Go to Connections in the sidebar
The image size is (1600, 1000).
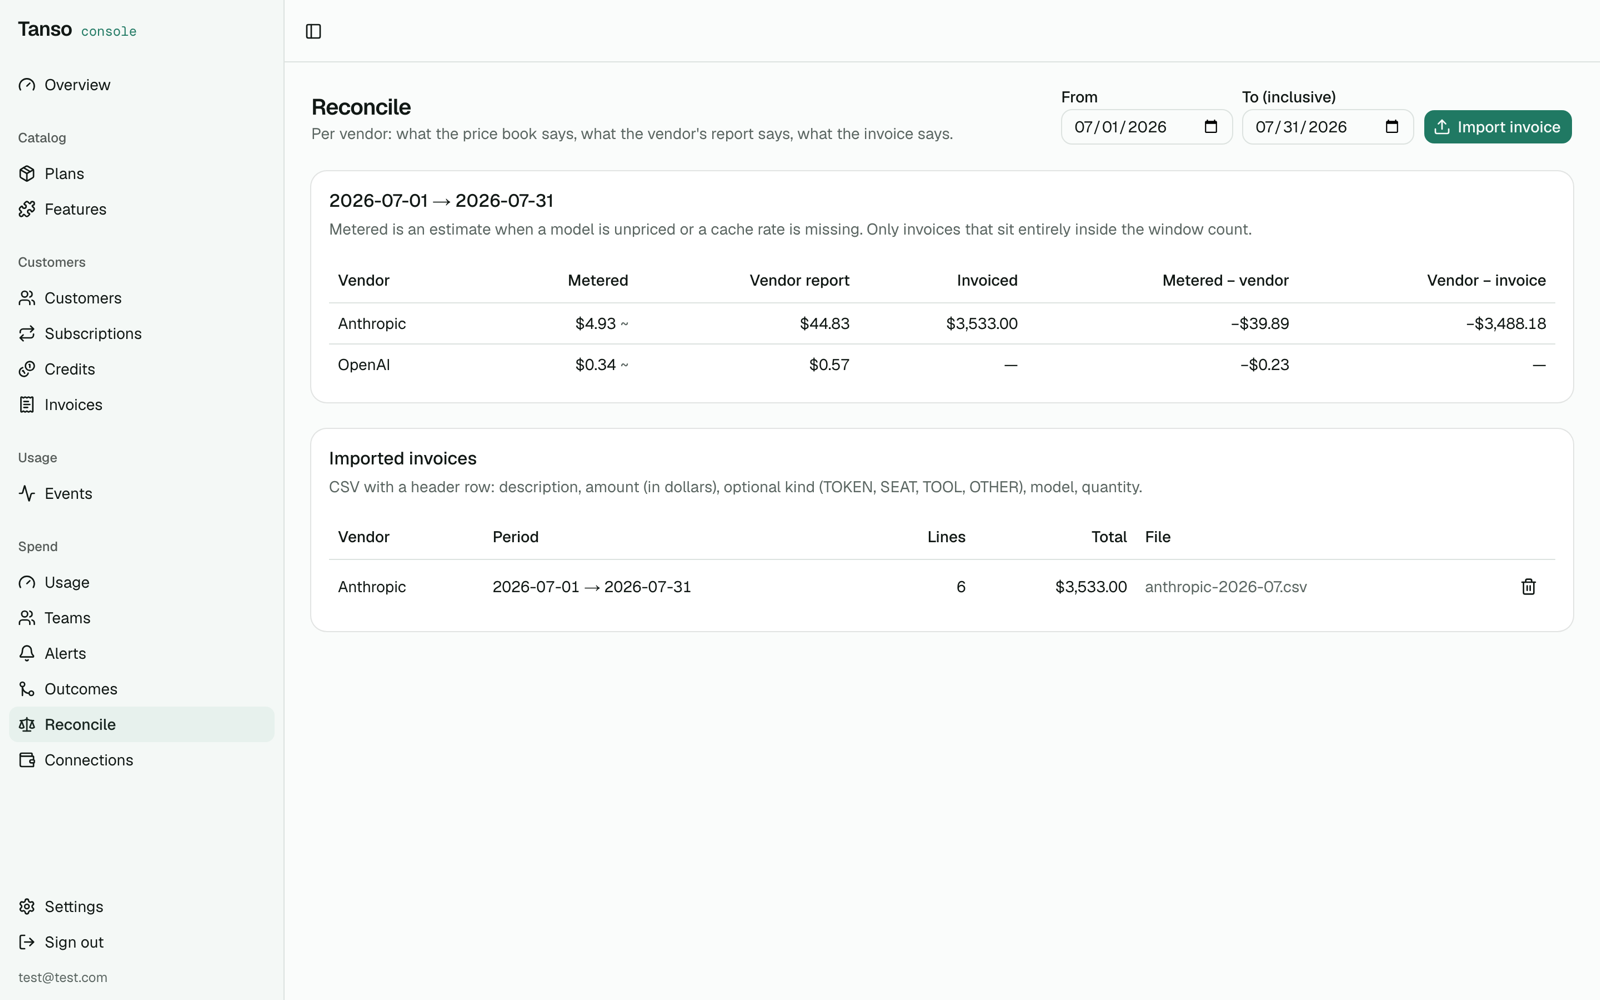click(142, 760)
